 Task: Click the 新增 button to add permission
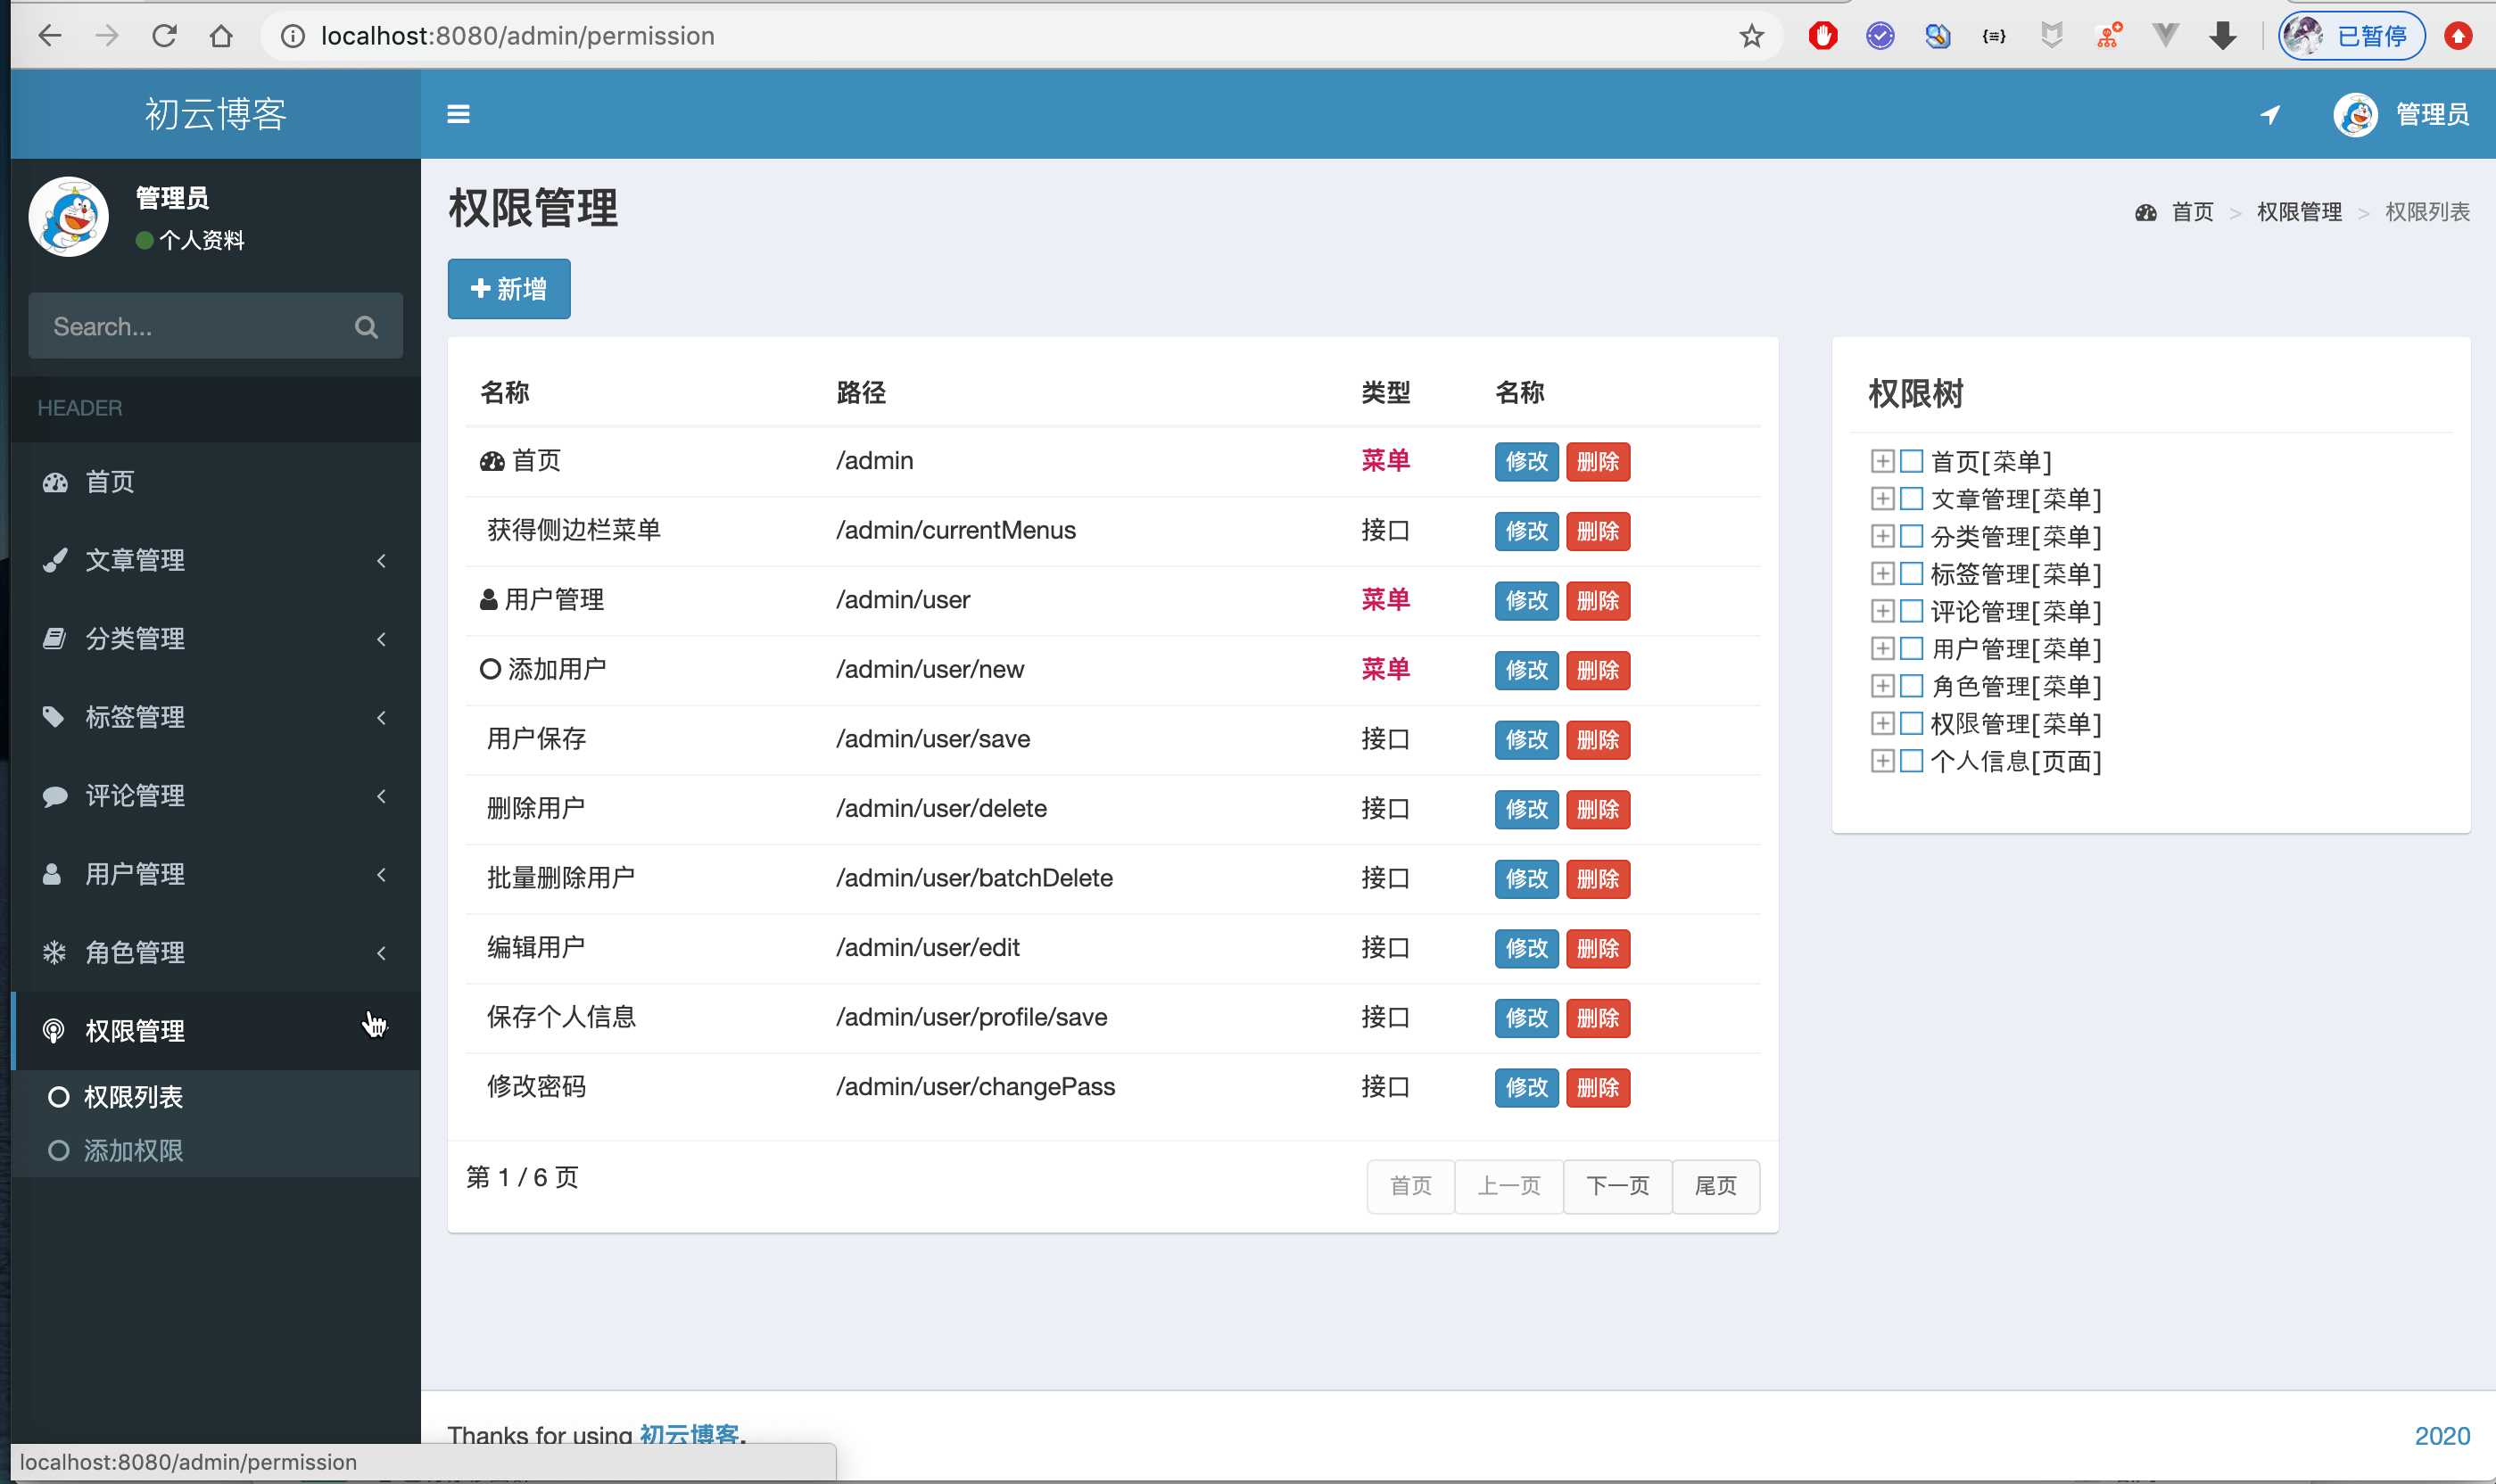(x=509, y=290)
